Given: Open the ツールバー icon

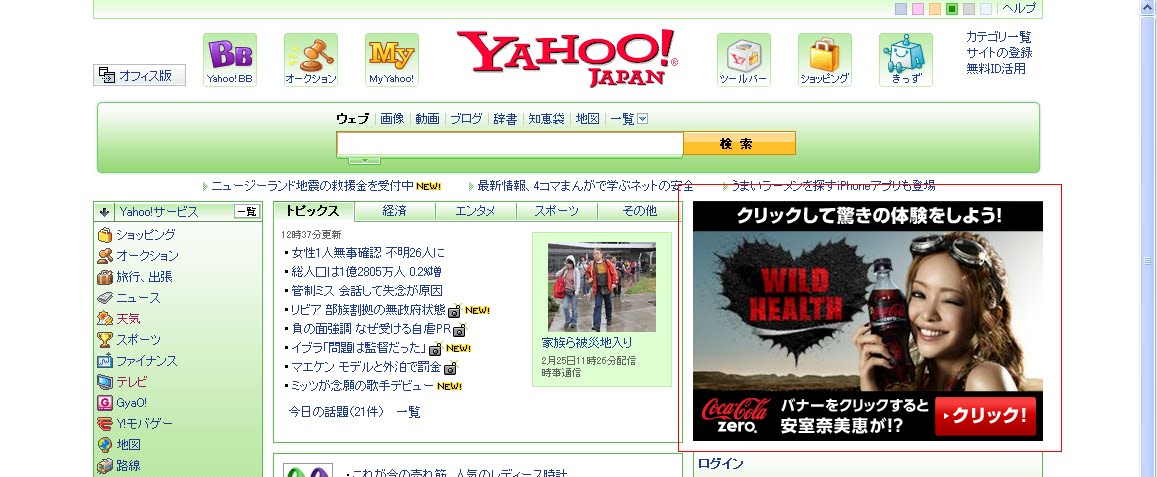Looking at the screenshot, I should [744, 60].
